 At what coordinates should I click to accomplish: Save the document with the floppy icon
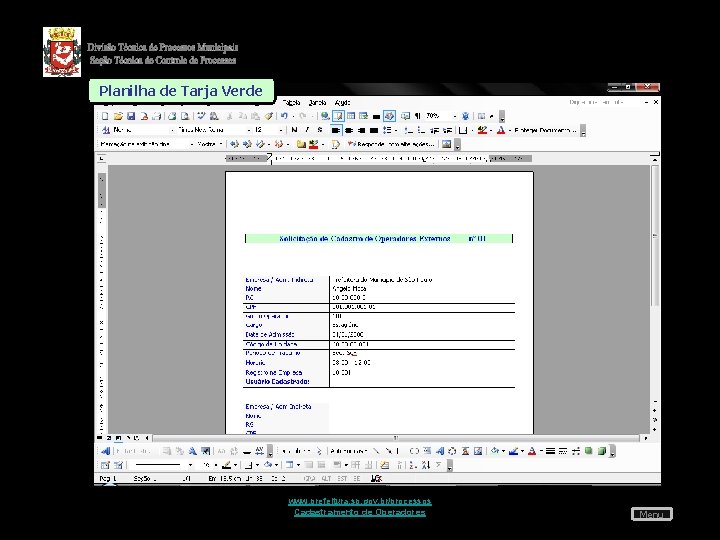click(x=131, y=116)
